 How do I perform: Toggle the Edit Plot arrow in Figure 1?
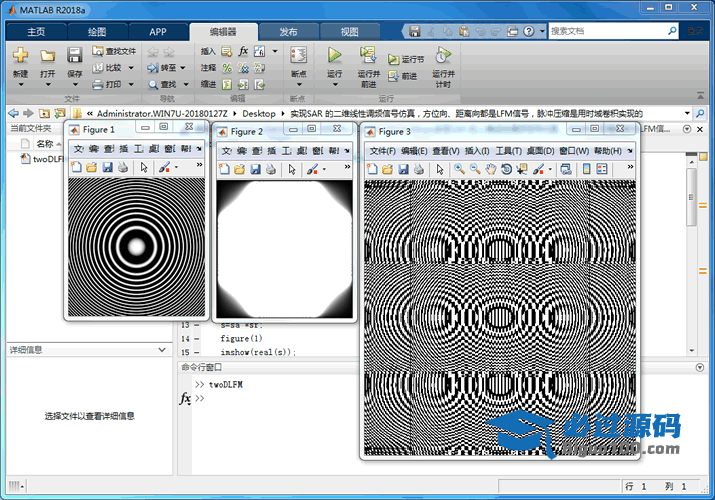pyautogui.click(x=144, y=168)
